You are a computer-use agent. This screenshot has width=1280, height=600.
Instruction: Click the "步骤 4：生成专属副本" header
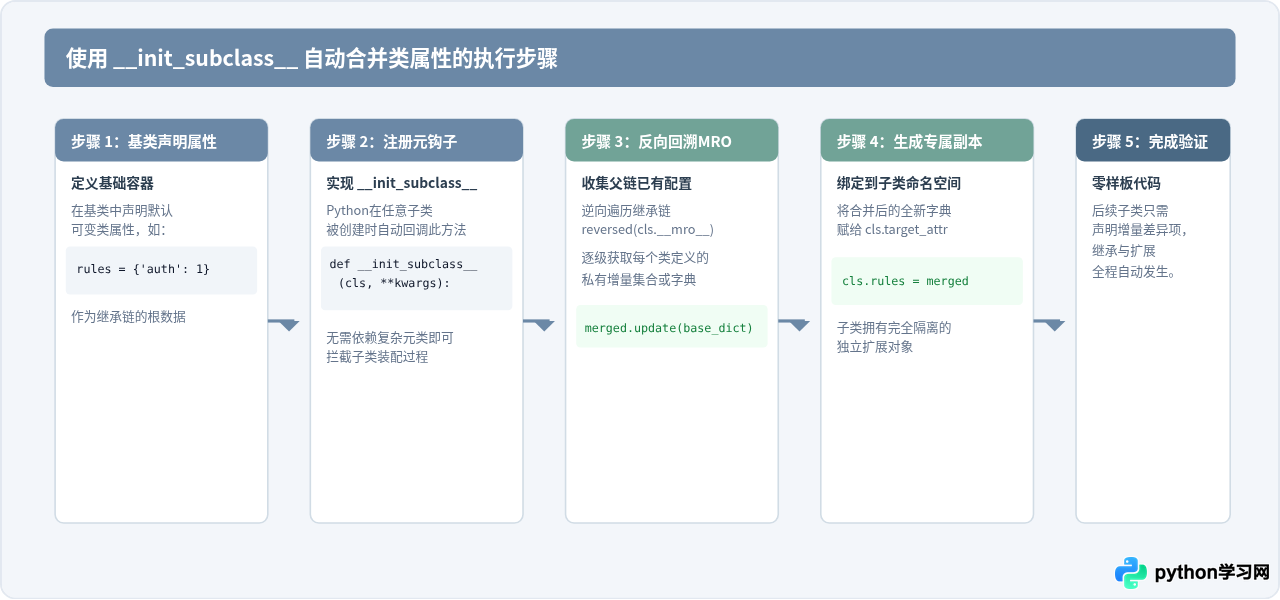(926, 141)
